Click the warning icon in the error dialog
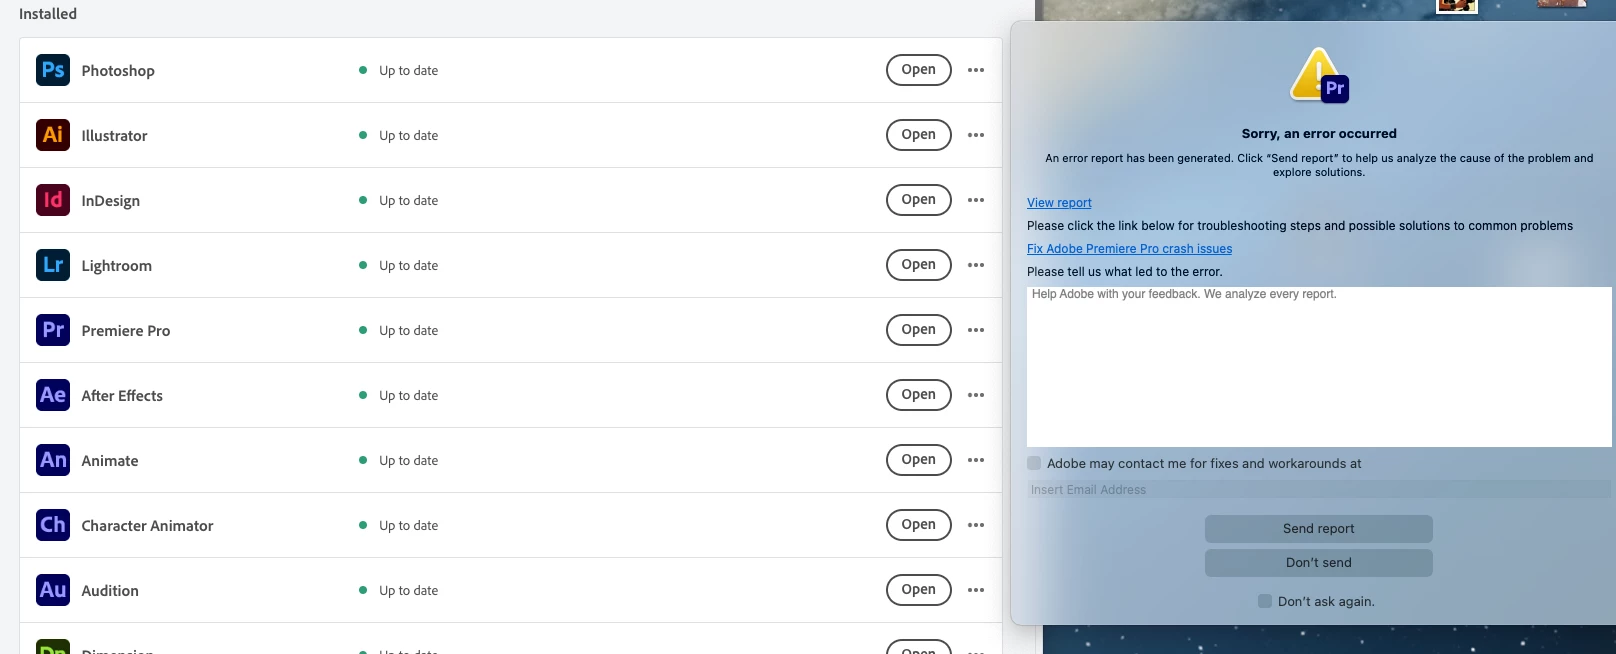Viewport: 1616px width, 654px height. point(1318,75)
